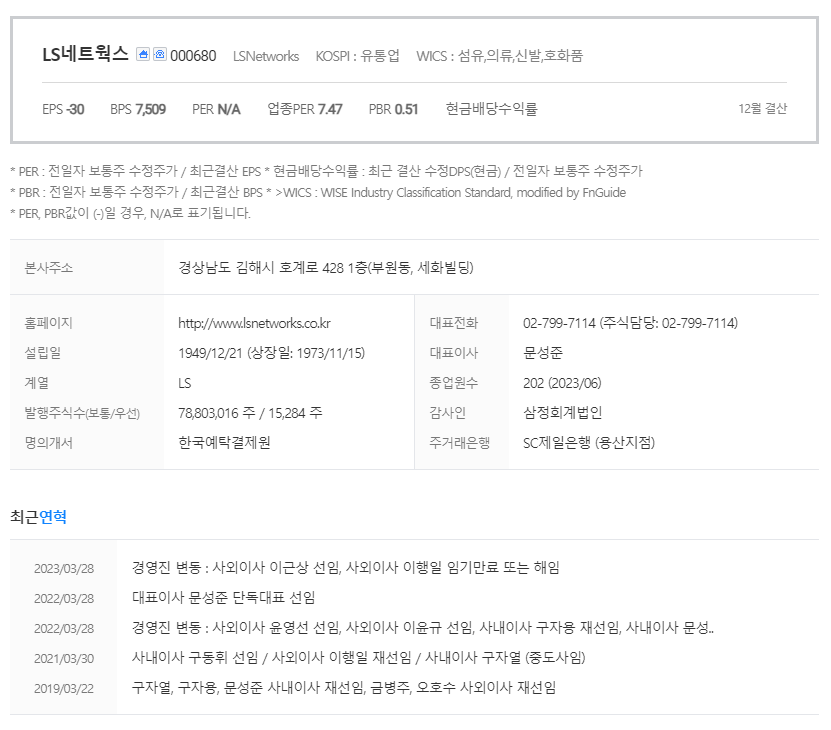This screenshot has height=730, width=831.
Task: Click the 2023/03/28 history date
Action: (64, 569)
